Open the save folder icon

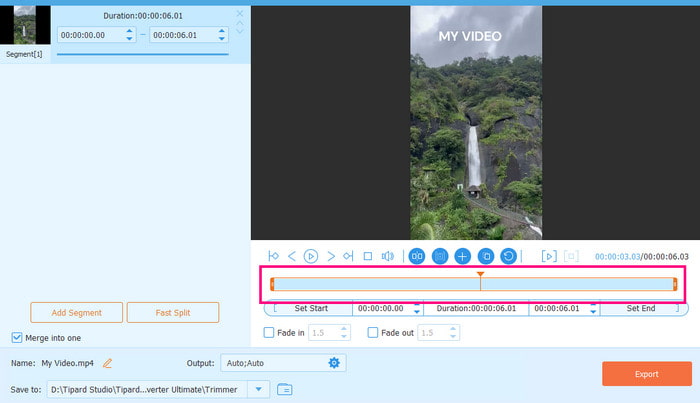[284, 389]
